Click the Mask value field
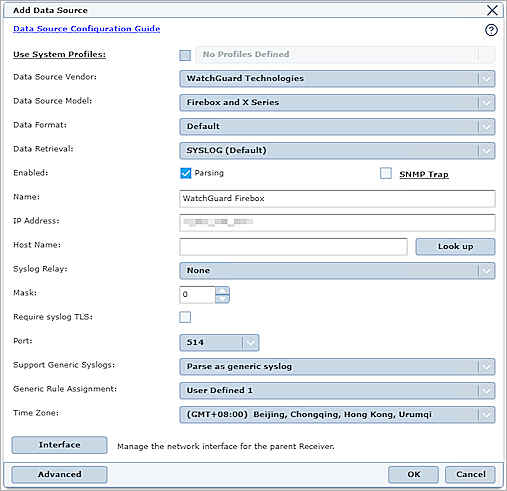 (197, 295)
